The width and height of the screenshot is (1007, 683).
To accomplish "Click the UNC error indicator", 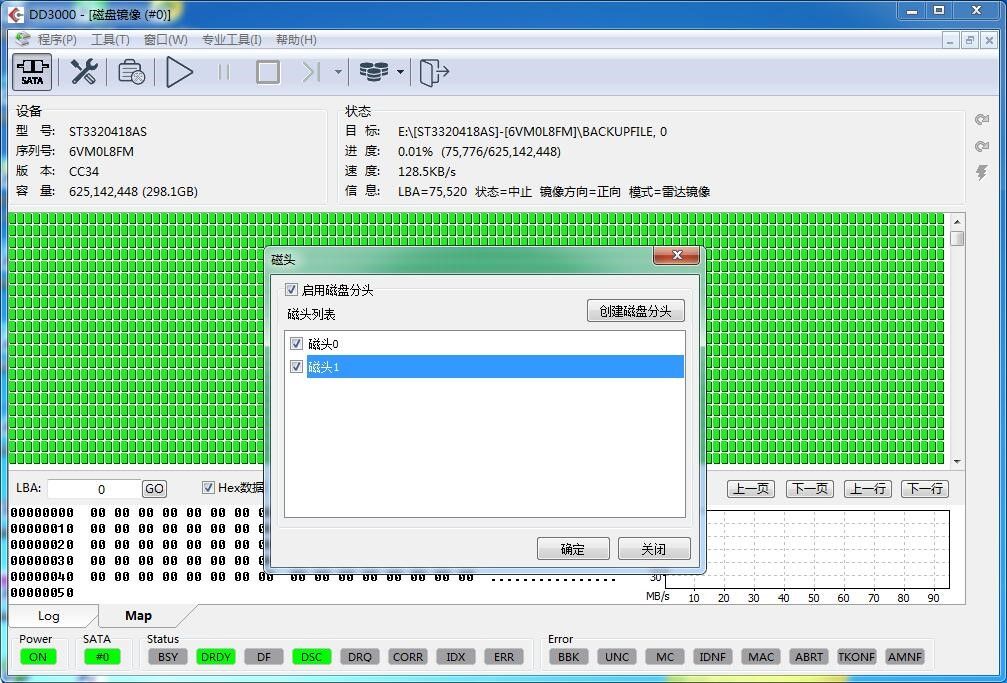I will point(617,657).
